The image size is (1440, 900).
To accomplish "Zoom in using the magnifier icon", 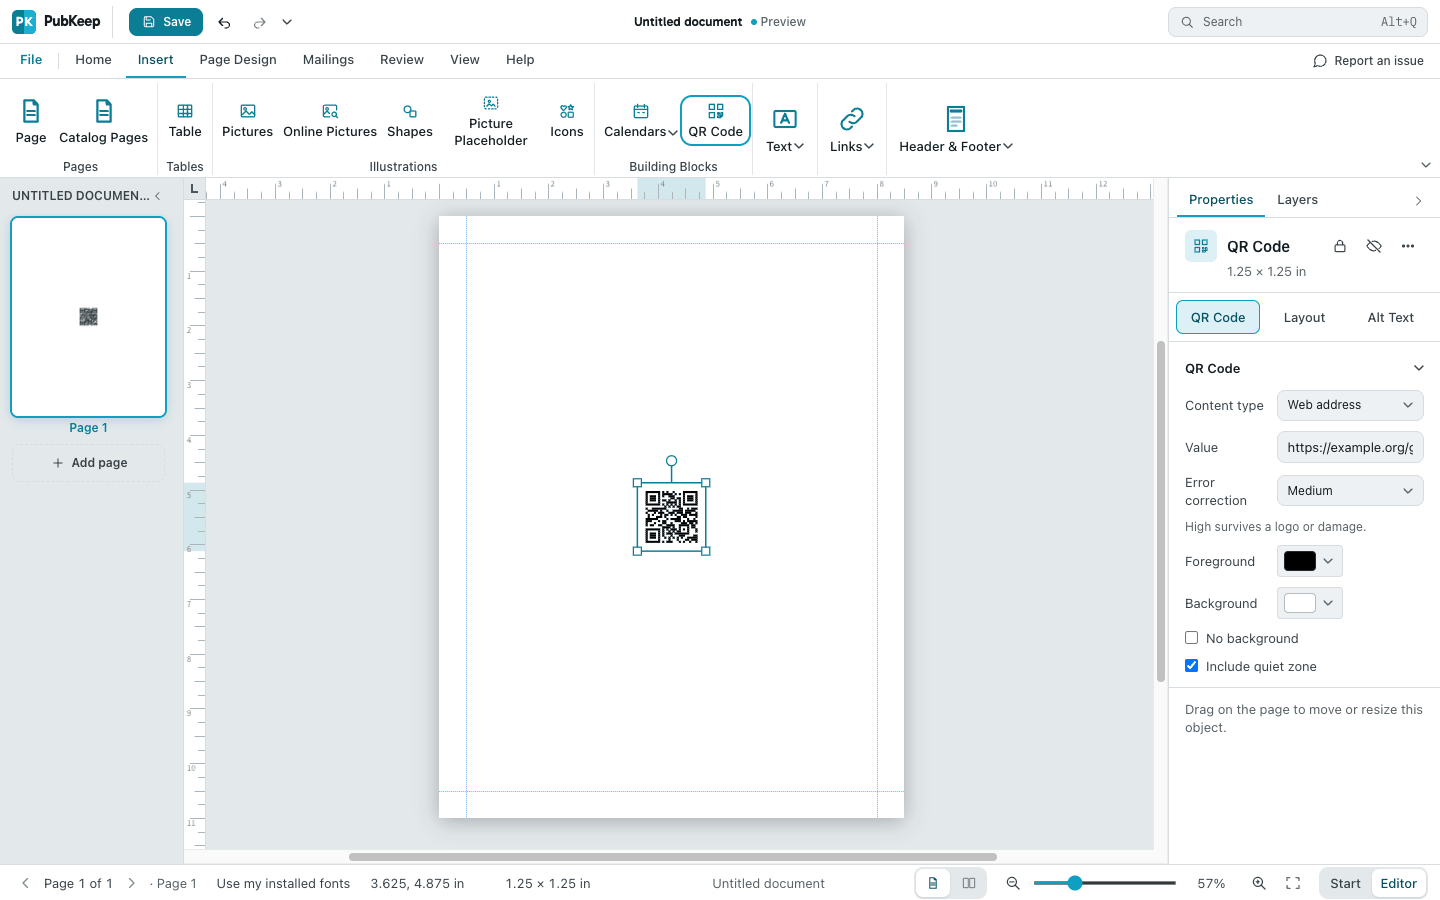I will click(1259, 883).
